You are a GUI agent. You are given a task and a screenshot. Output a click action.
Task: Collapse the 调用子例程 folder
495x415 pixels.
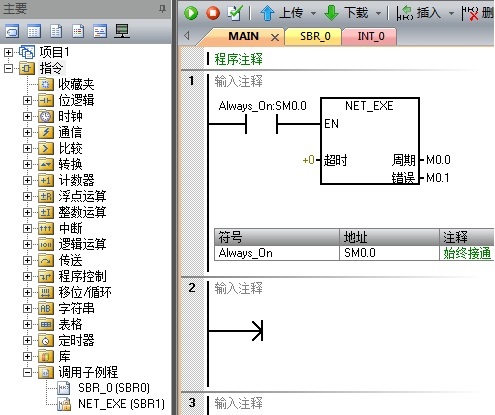coord(28,372)
